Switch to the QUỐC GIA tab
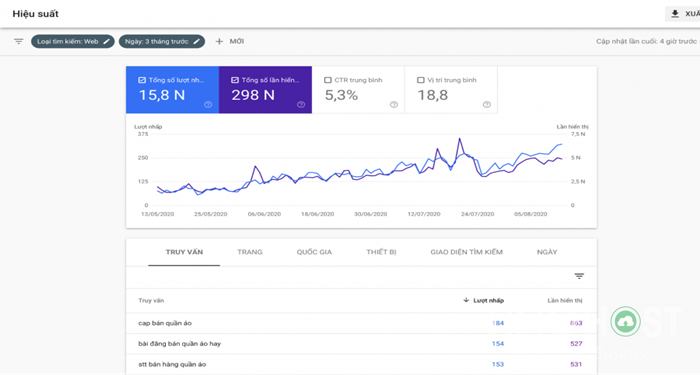This screenshot has width=700, height=375. coord(314,252)
